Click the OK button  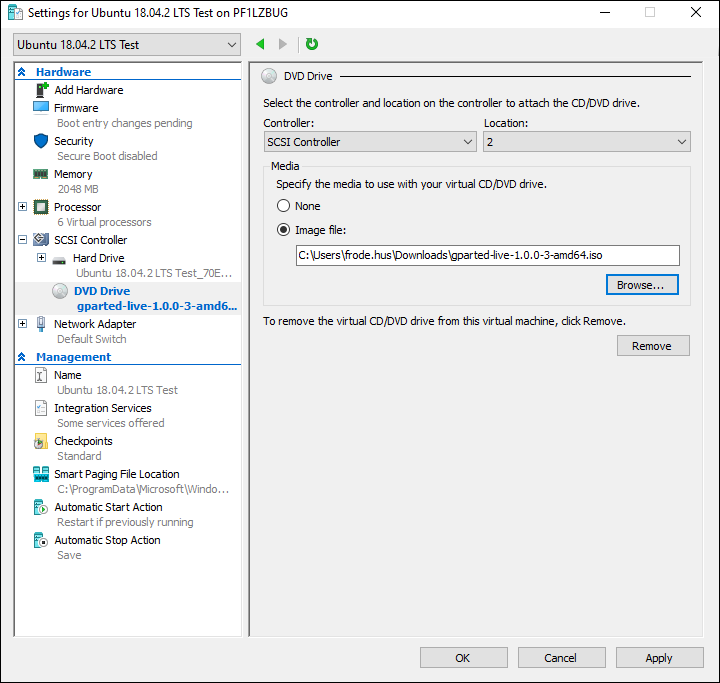[464, 658]
